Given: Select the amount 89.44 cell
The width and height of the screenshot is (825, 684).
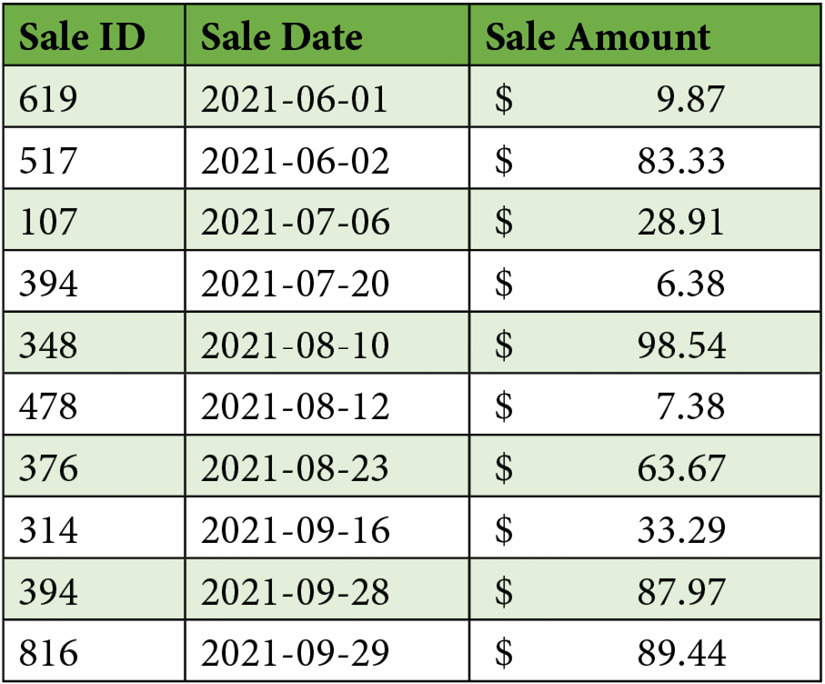Looking at the screenshot, I should (681, 654).
